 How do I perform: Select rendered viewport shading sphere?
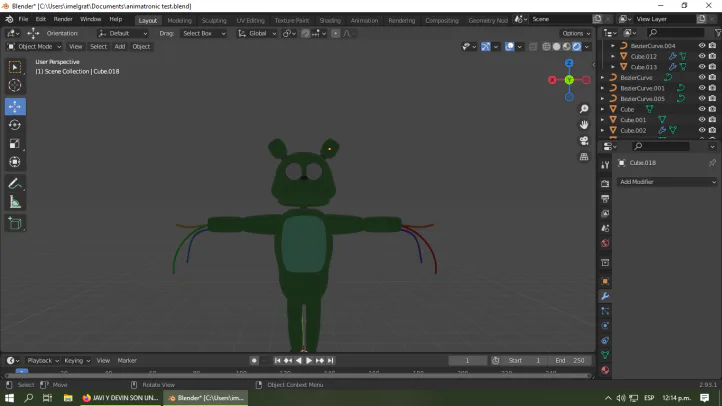click(x=577, y=46)
